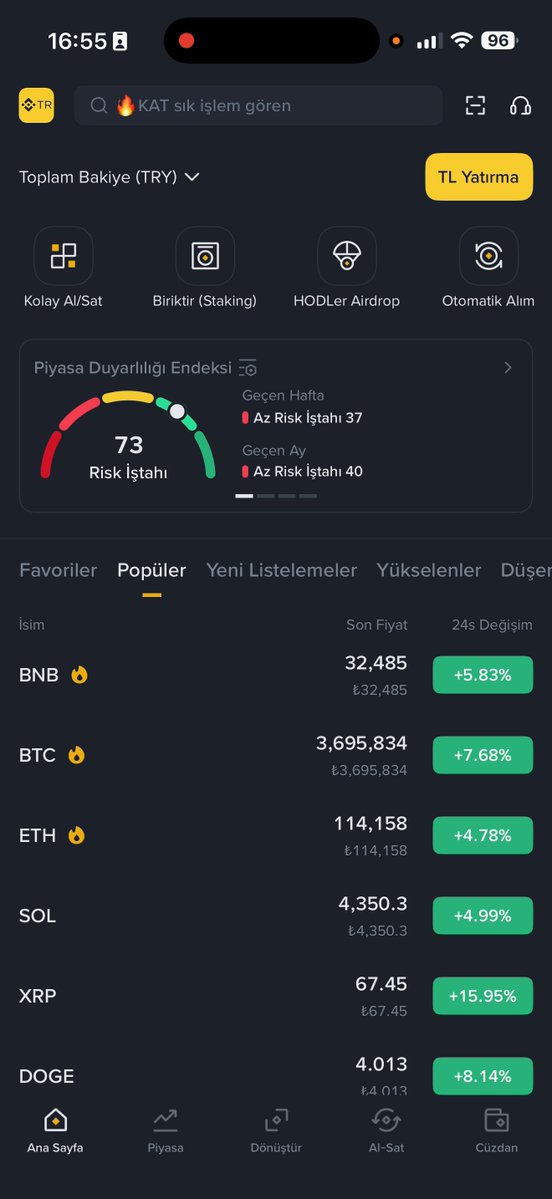Image resolution: width=552 pixels, height=1199 pixels.
Task: Open sentiment index details via right chevron
Action: (x=508, y=368)
